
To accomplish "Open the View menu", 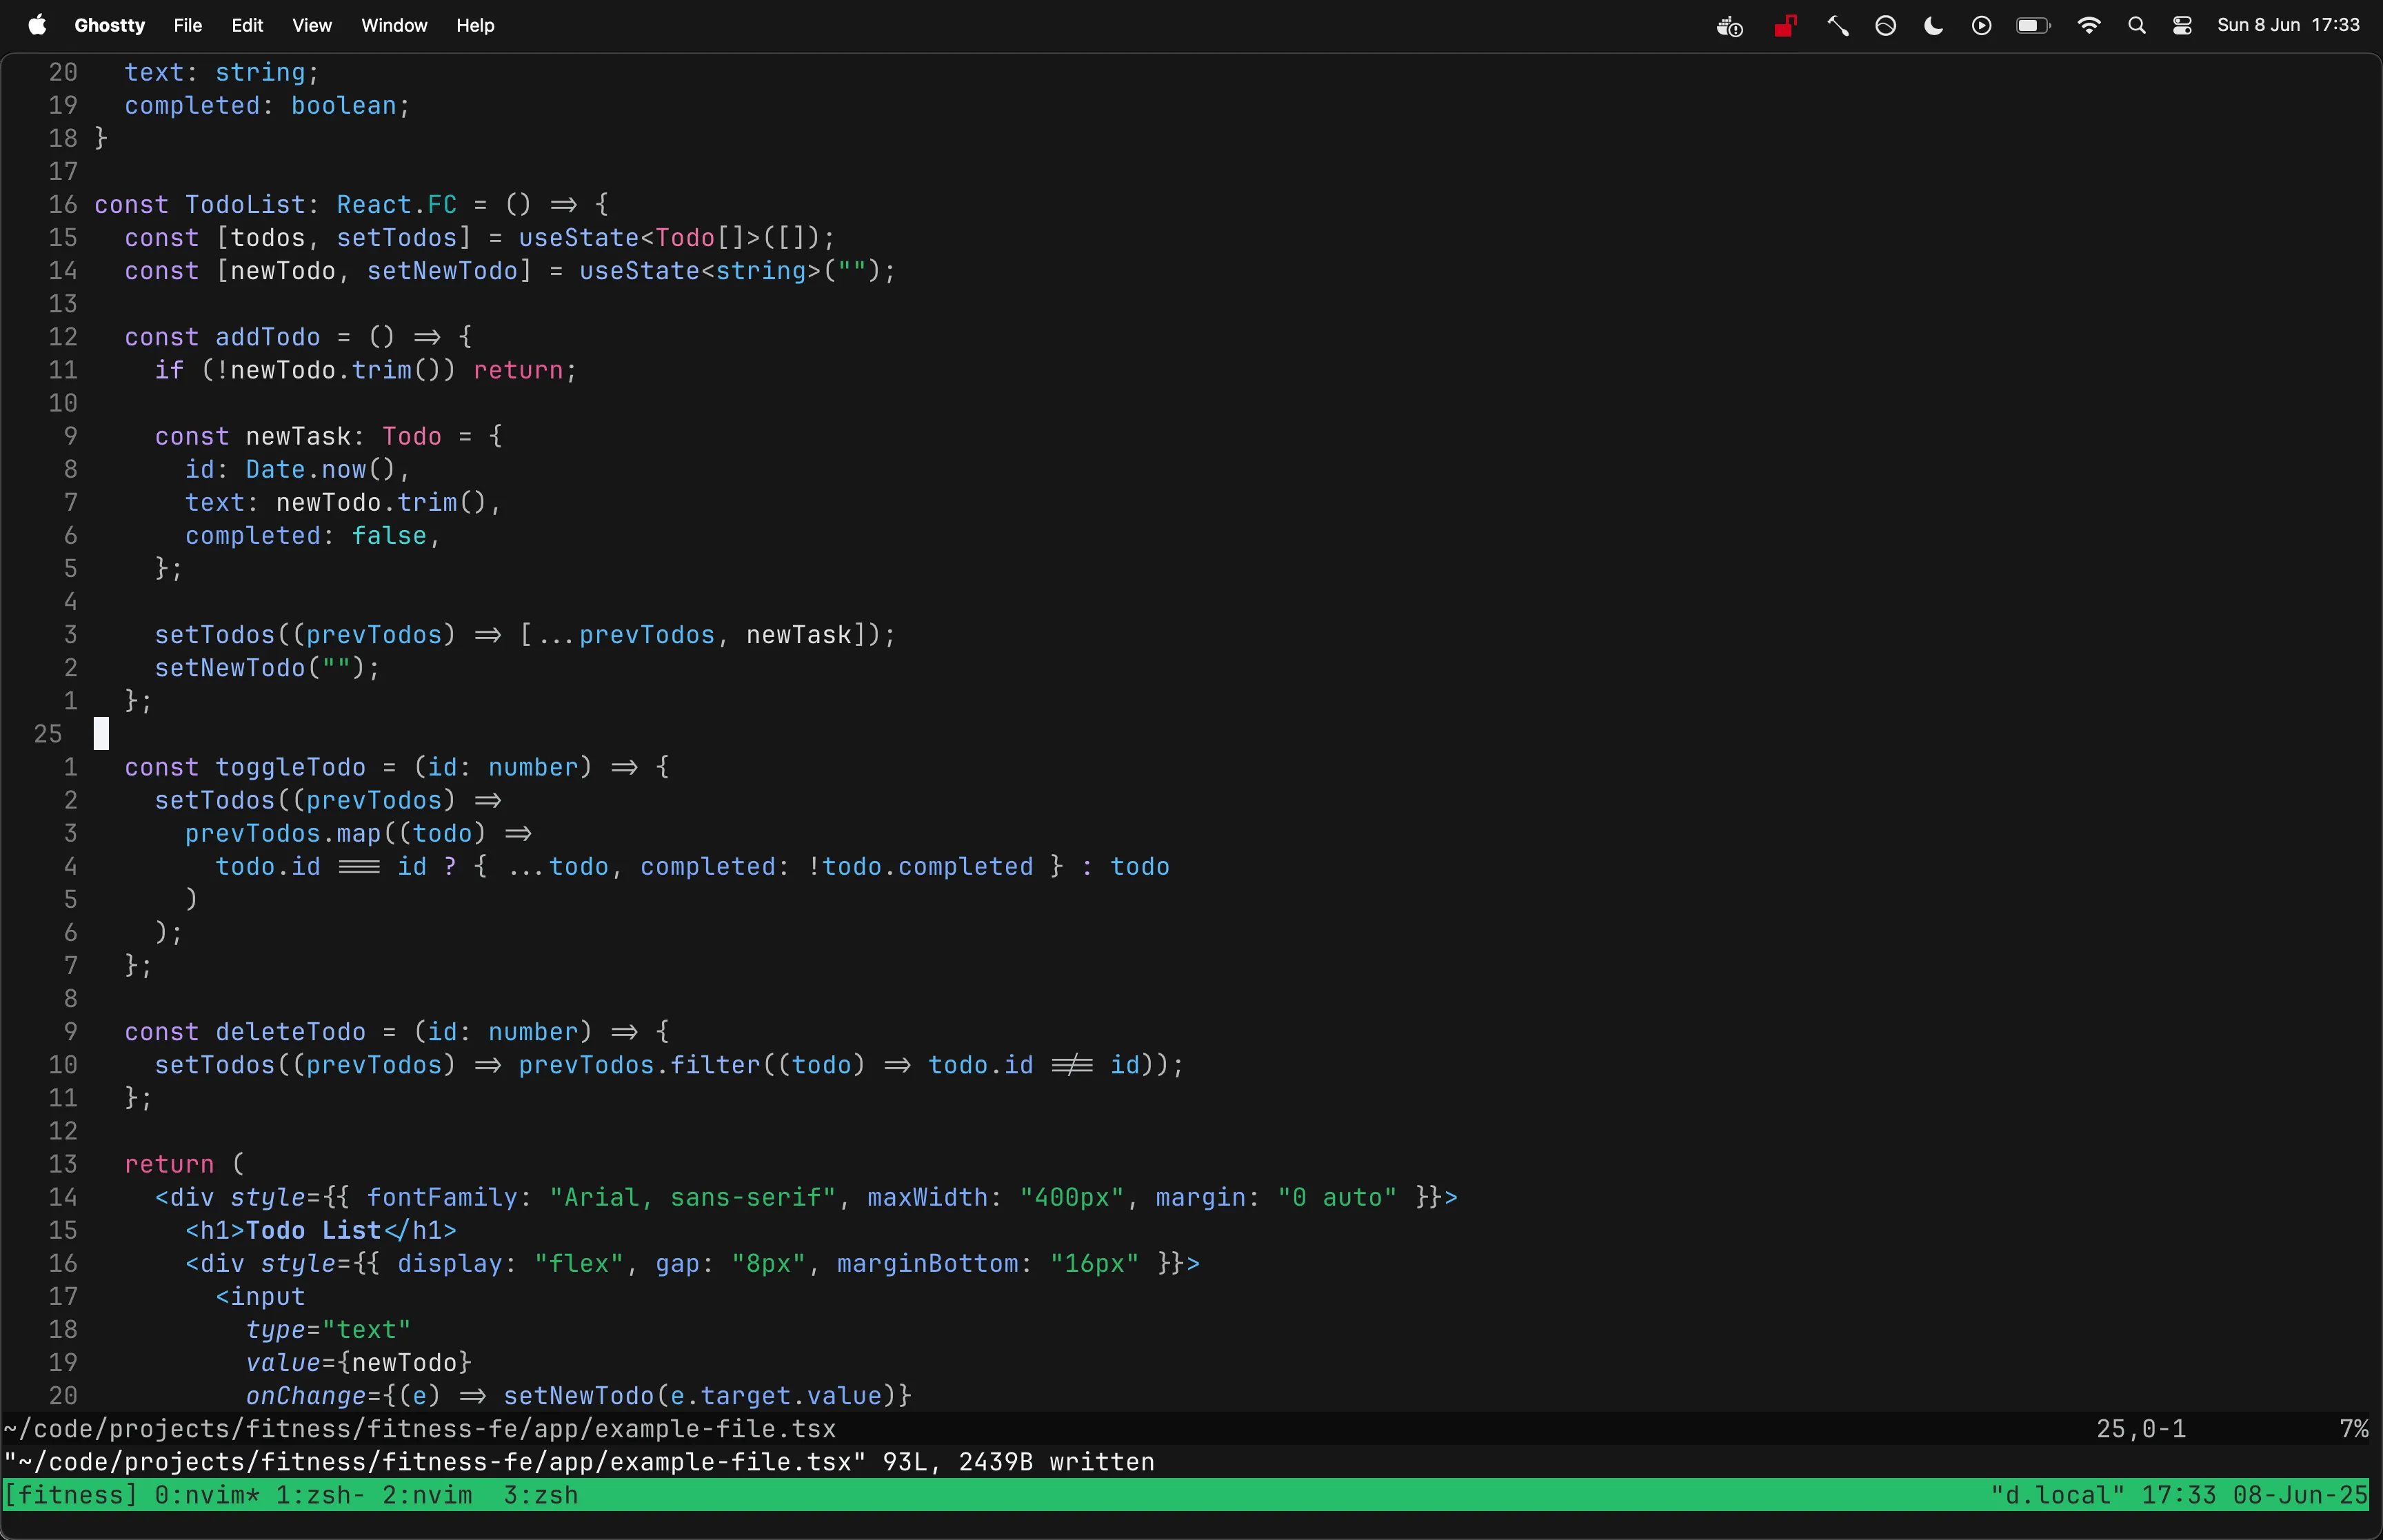I will 312,25.
